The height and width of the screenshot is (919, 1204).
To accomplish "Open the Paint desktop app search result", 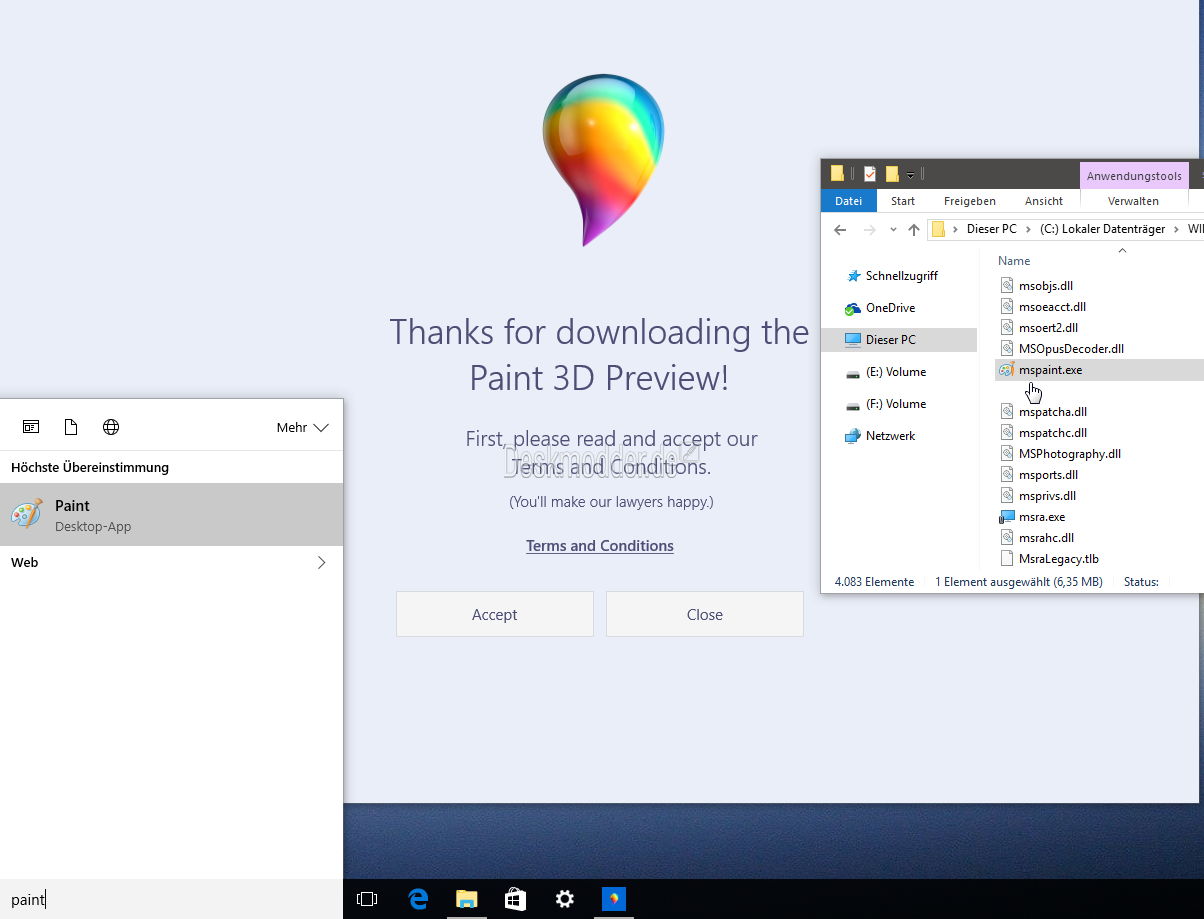I will [x=171, y=515].
